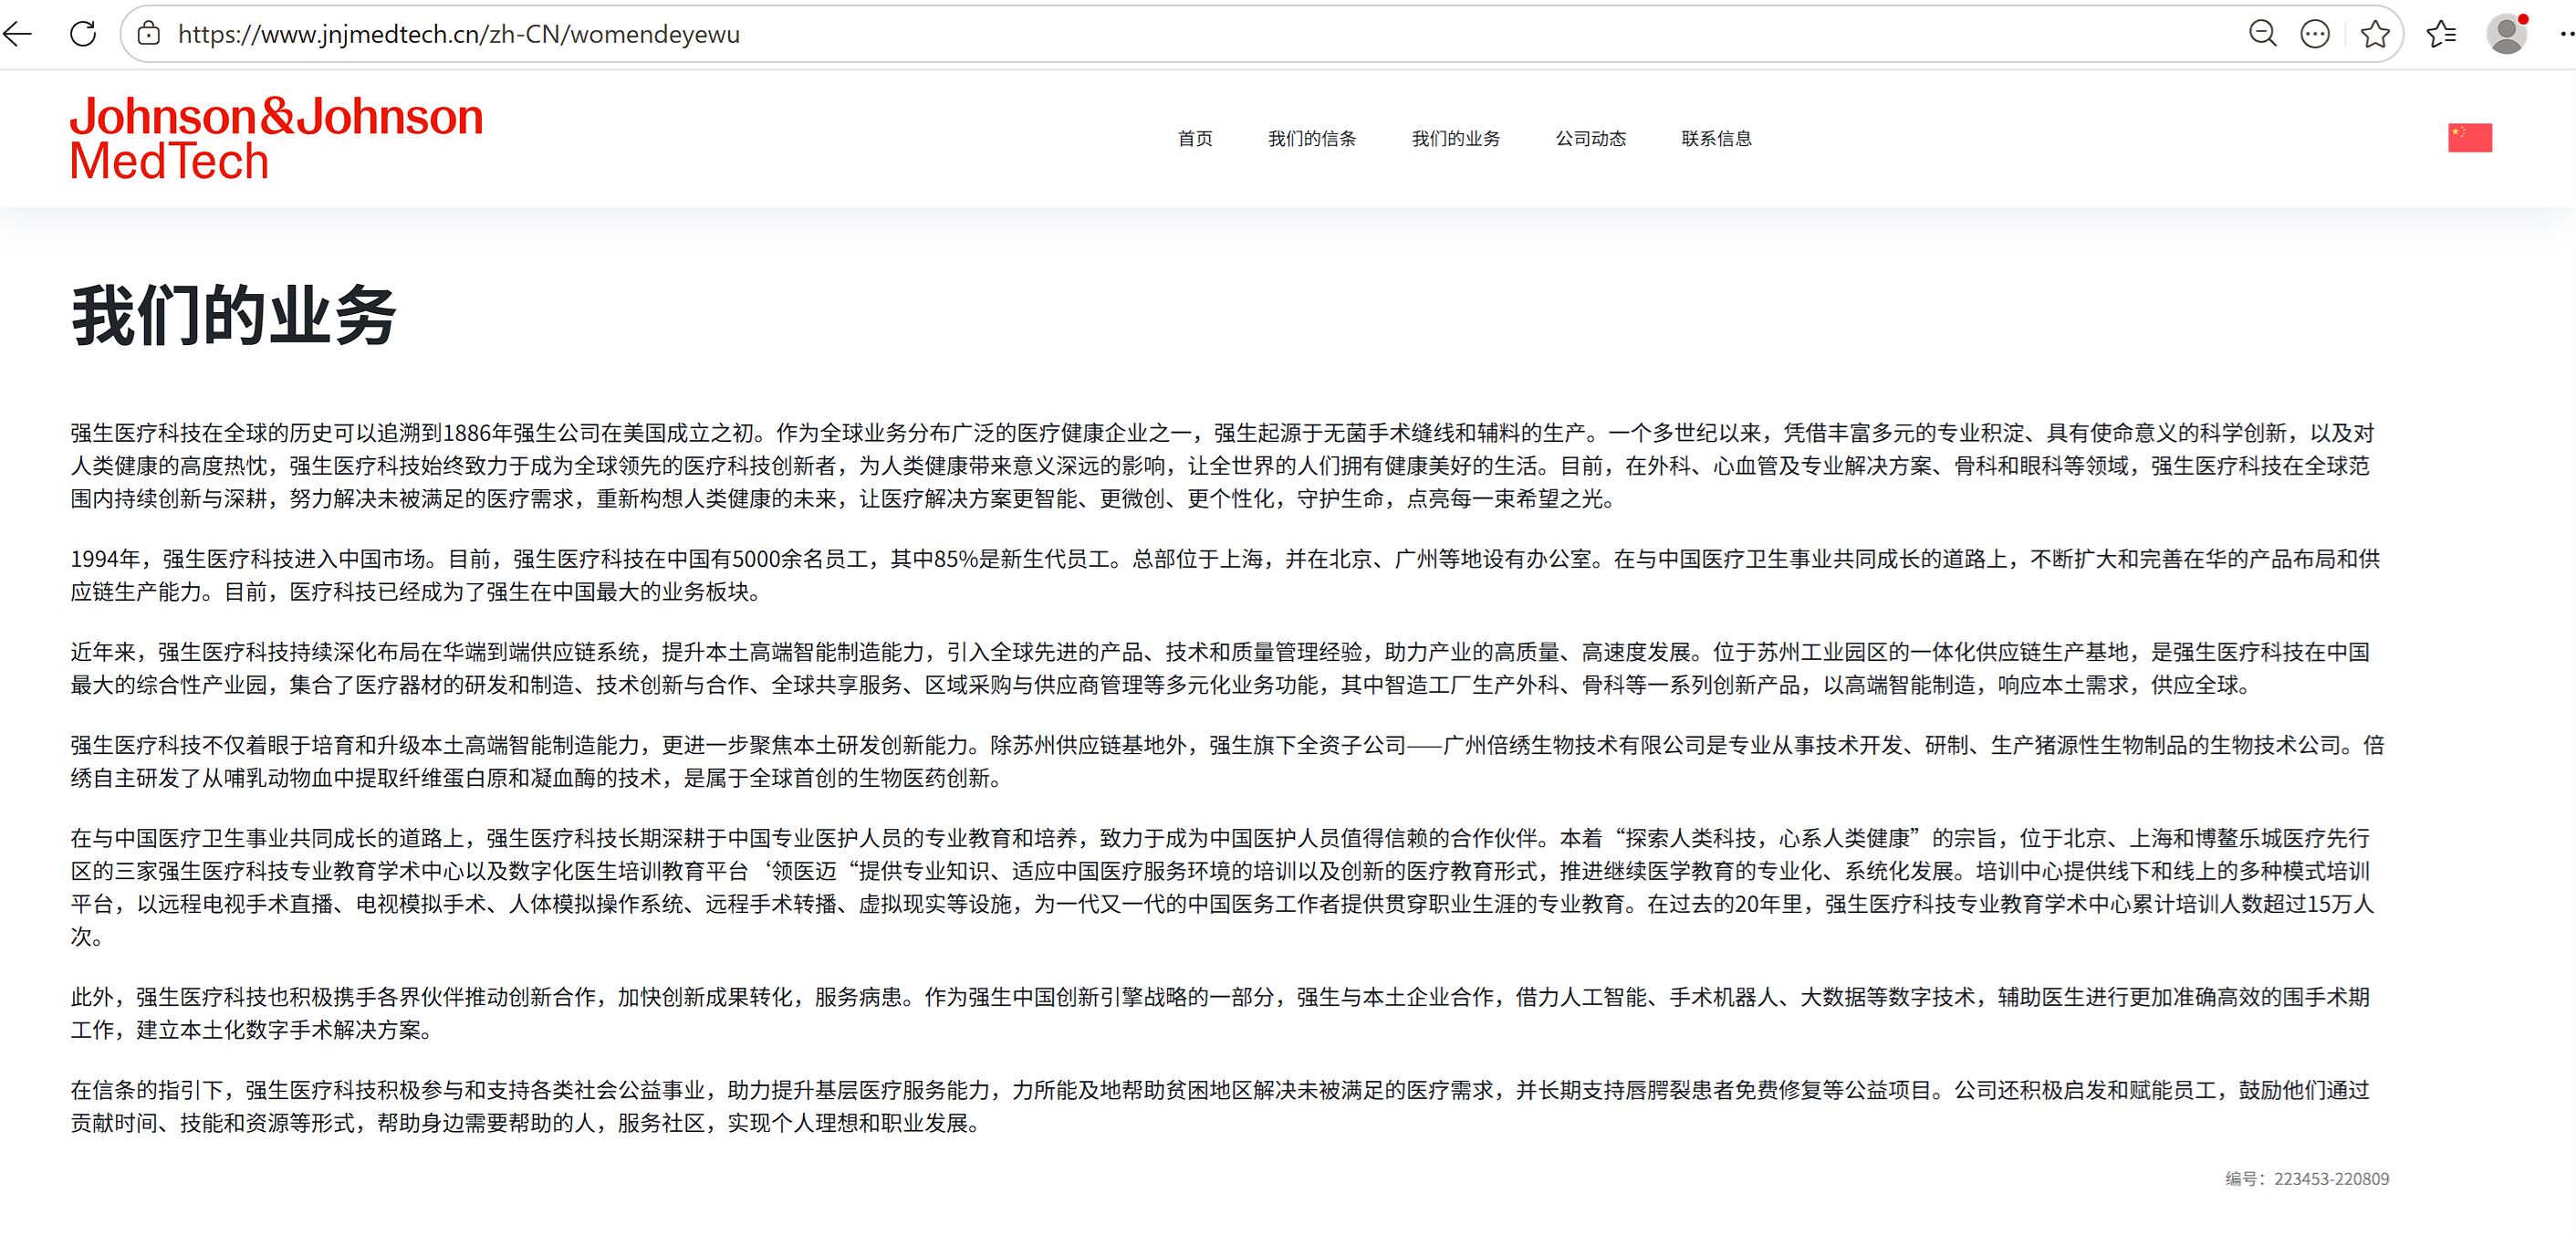The height and width of the screenshot is (1236, 2576).
Task: Click the paragraph starting 此外，强生医疗科技也积极携手
Action: point(1220,1013)
